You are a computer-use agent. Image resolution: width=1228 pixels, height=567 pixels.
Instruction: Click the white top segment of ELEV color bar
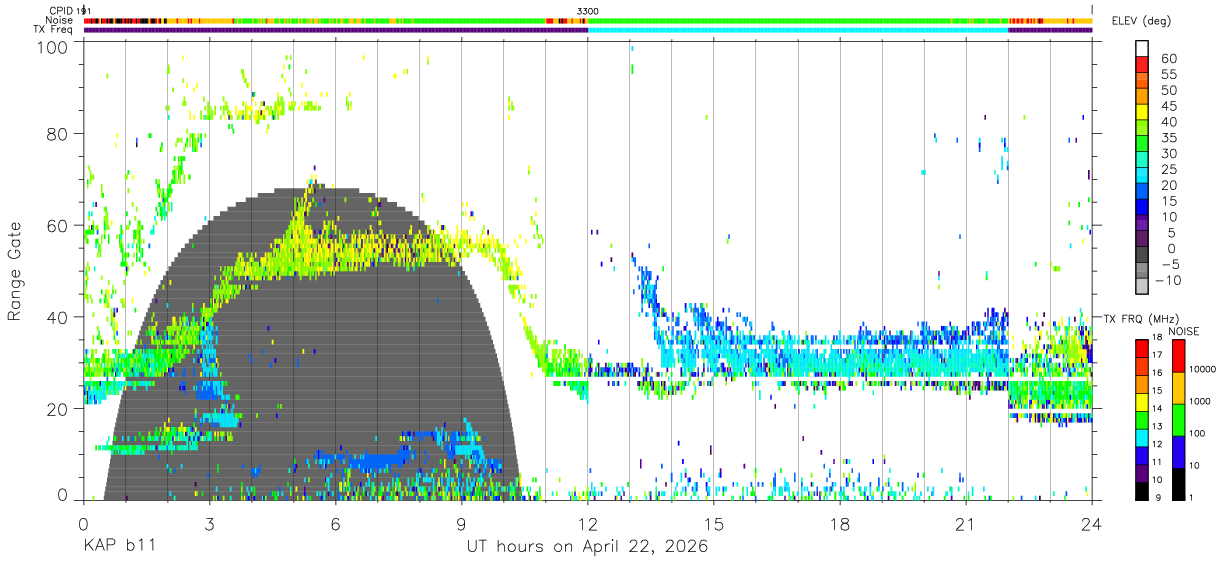pyautogui.click(x=1142, y=48)
